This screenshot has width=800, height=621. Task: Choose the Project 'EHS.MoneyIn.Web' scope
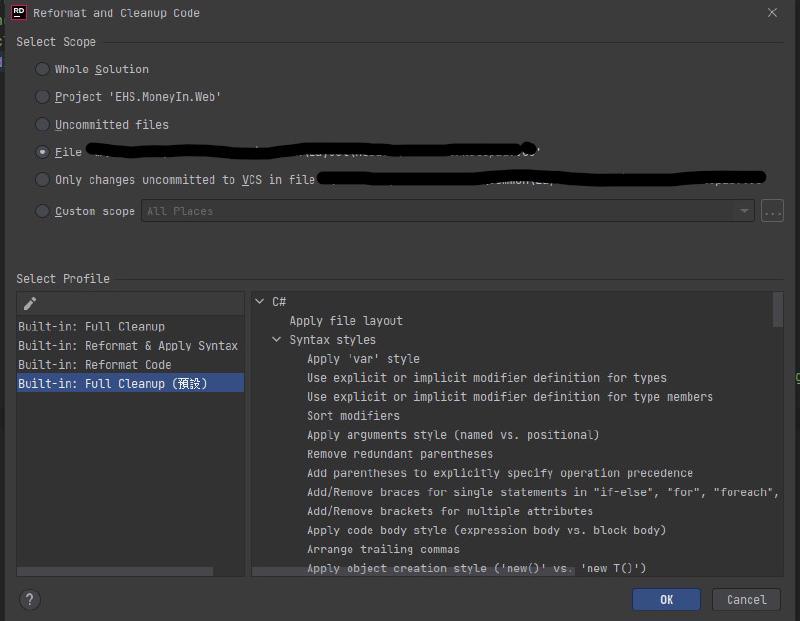coord(42,97)
